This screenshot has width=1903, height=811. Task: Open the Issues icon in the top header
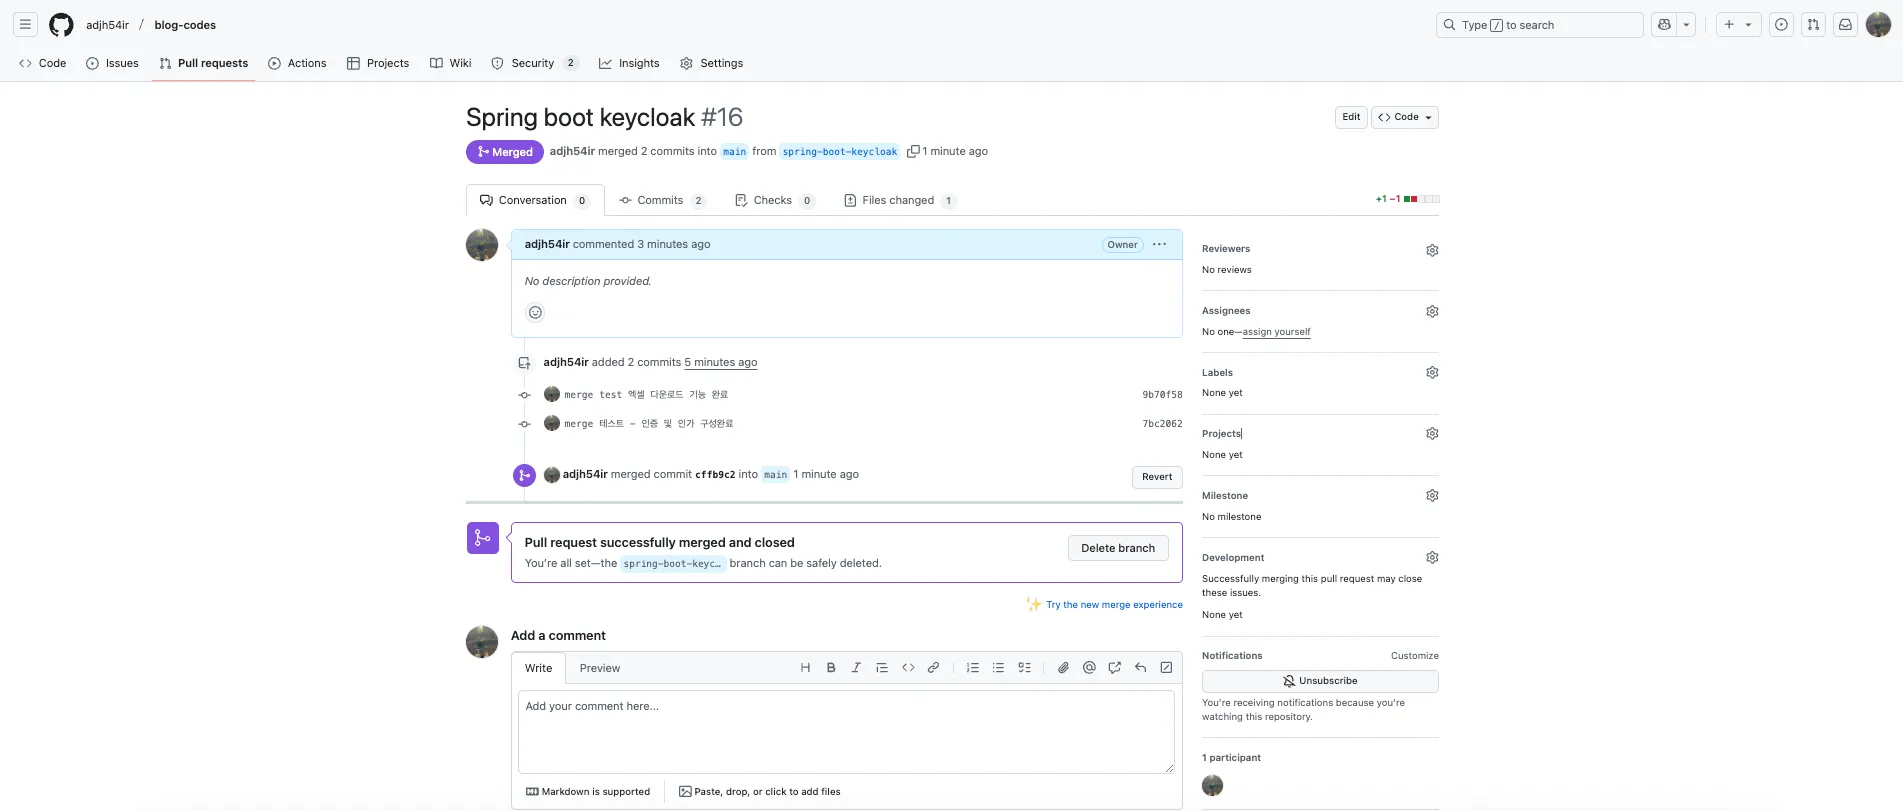click(x=1781, y=25)
